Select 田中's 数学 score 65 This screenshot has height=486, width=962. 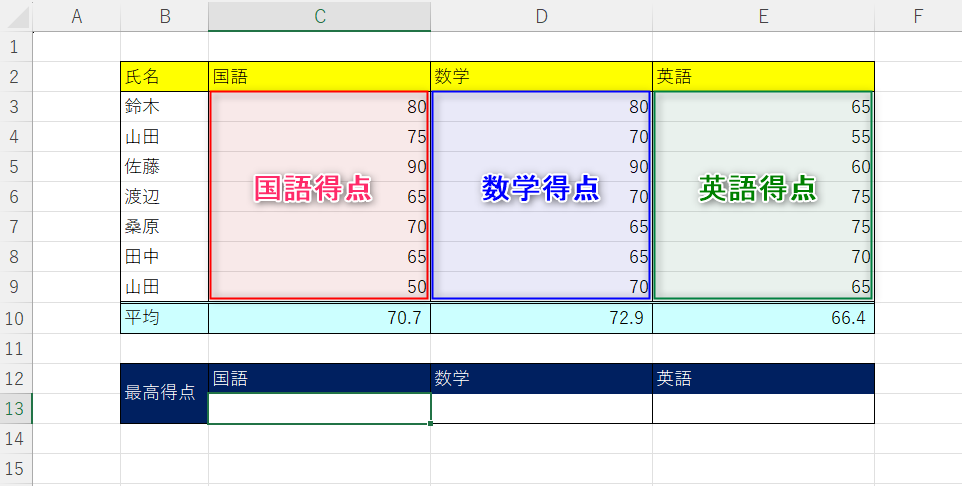pyautogui.click(x=541, y=257)
